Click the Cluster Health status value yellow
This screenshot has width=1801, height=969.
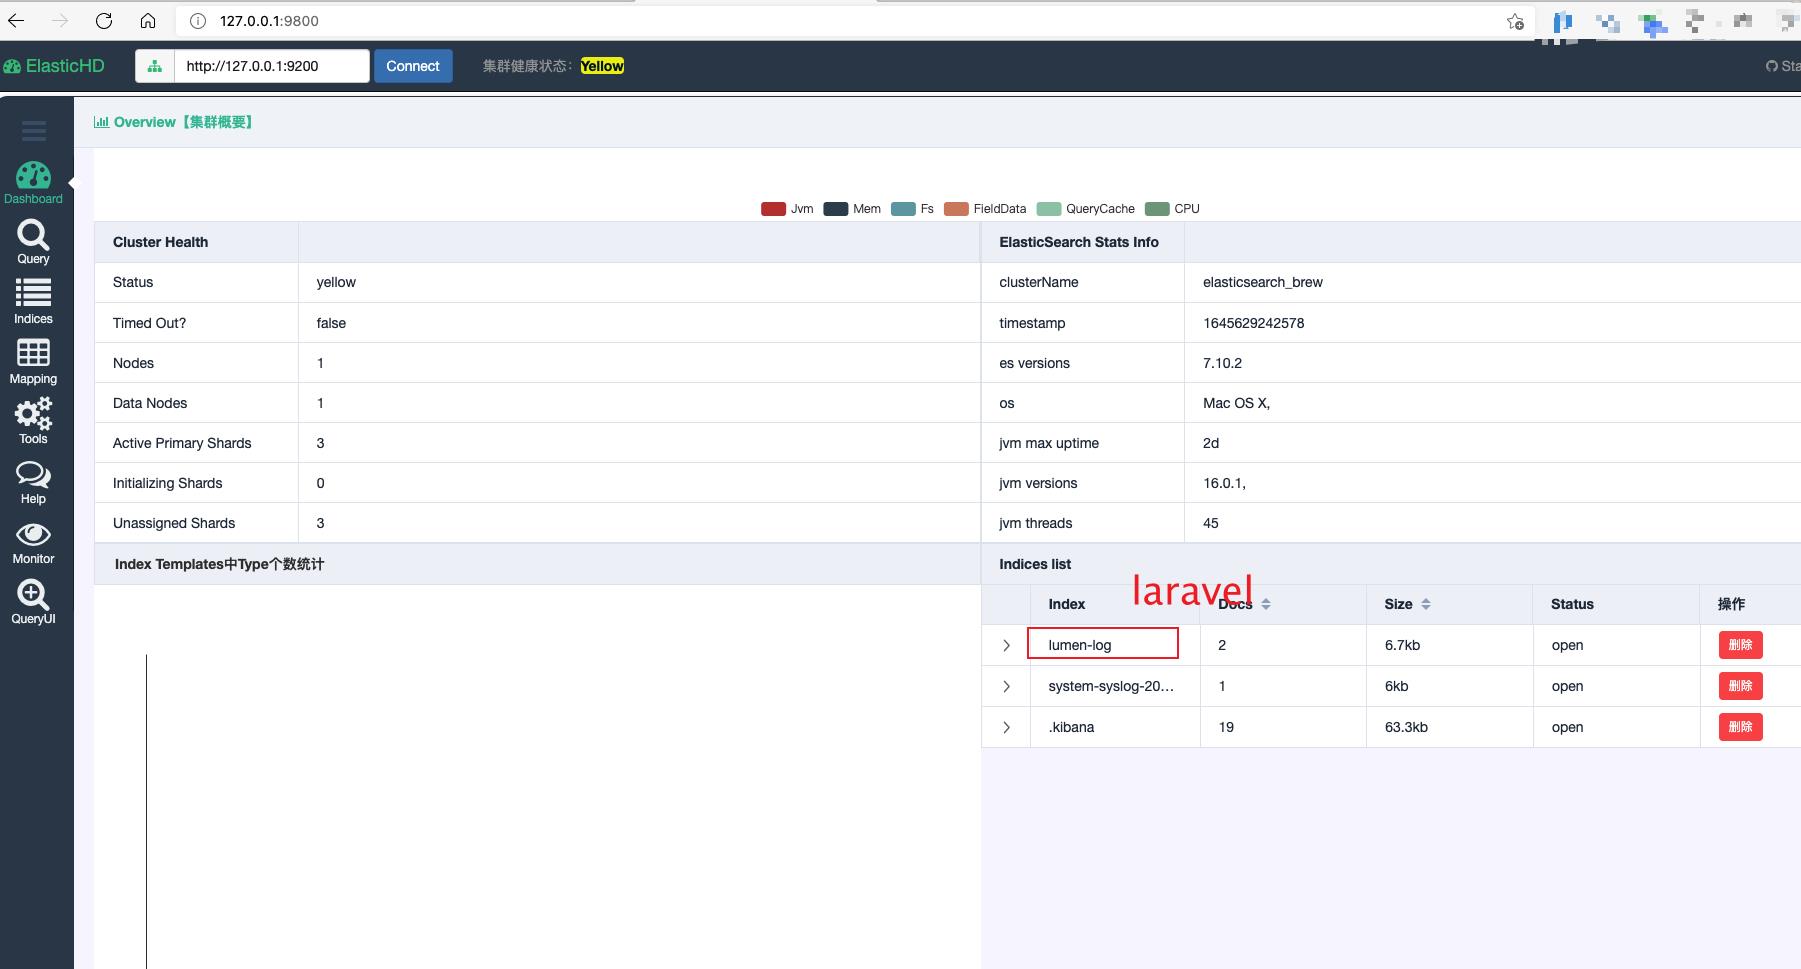click(336, 282)
